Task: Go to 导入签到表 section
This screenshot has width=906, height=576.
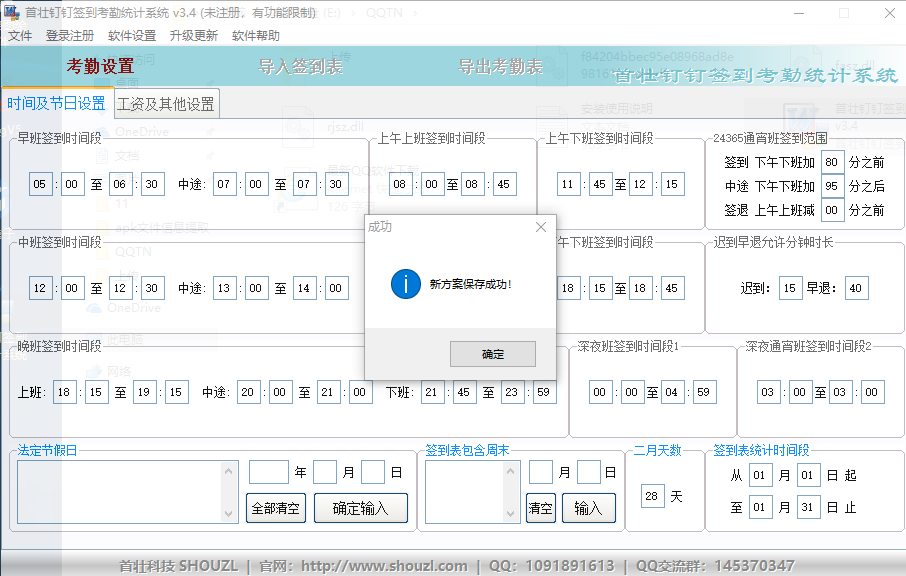Action: tap(300, 67)
